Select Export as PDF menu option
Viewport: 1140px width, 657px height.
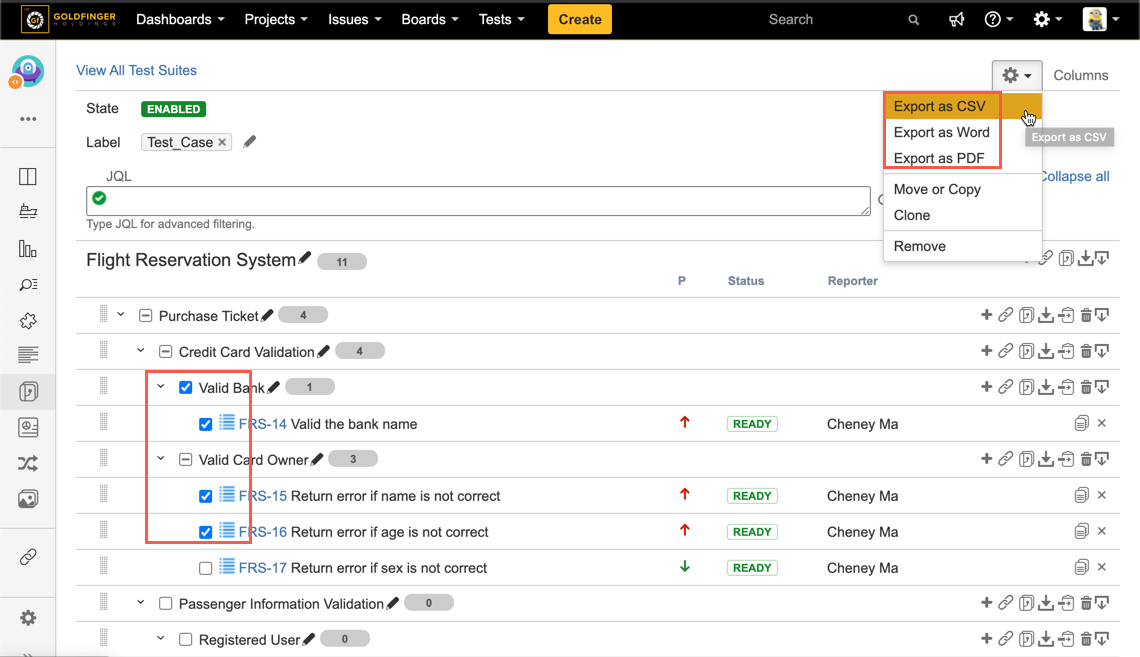938,158
